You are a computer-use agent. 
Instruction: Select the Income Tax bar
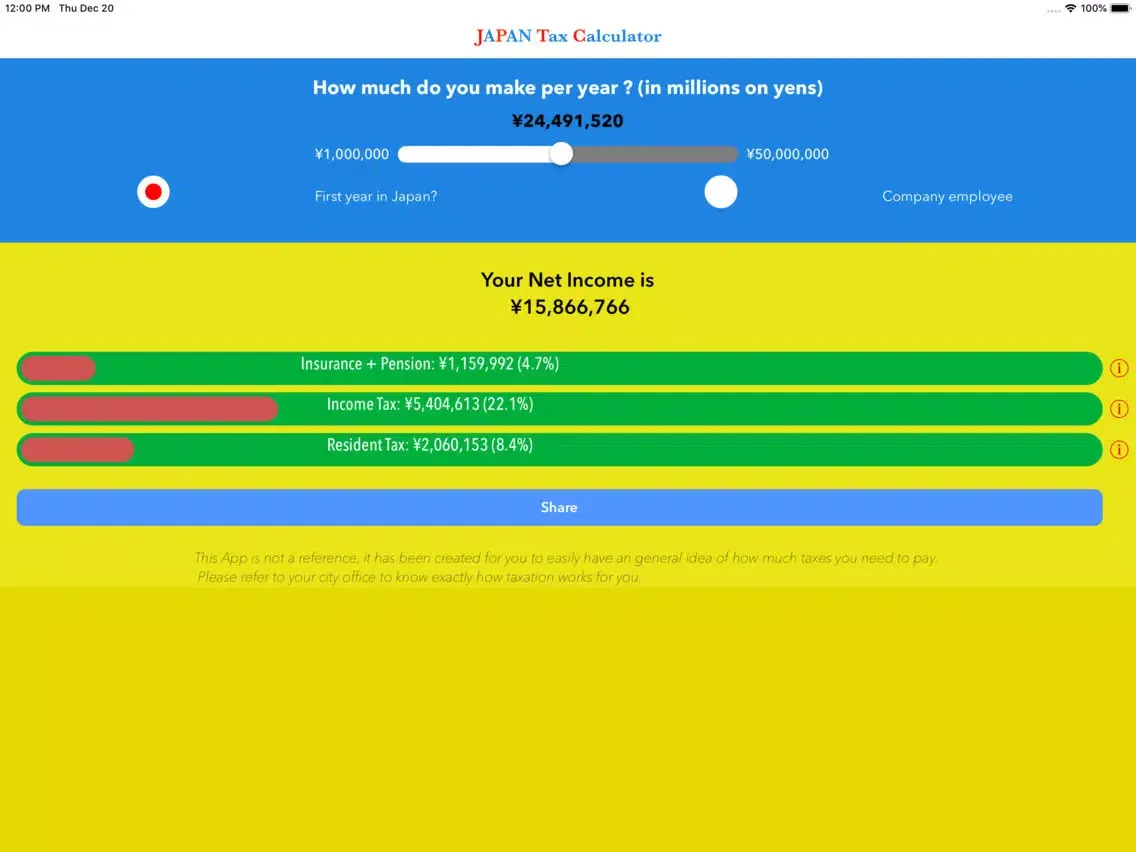point(559,409)
